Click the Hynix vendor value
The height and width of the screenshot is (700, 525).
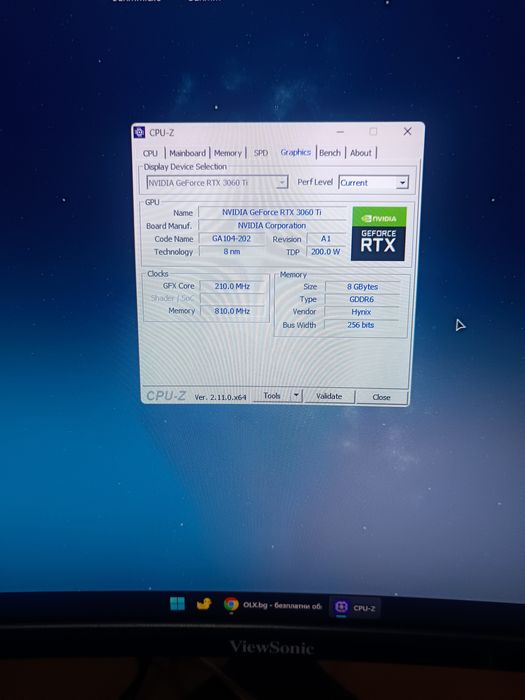pos(361,312)
